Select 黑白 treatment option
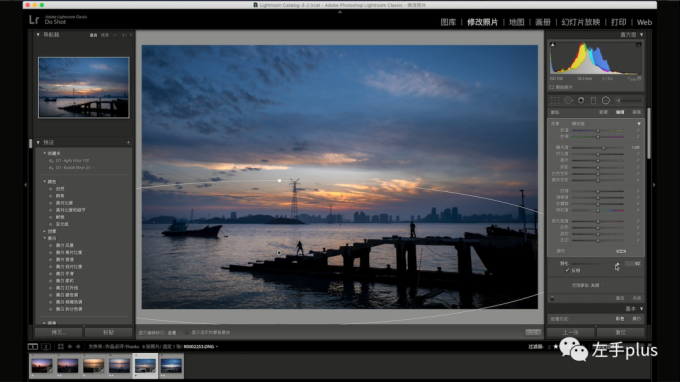The height and width of the screenshot is (382, 680). [x=636, y=319]
